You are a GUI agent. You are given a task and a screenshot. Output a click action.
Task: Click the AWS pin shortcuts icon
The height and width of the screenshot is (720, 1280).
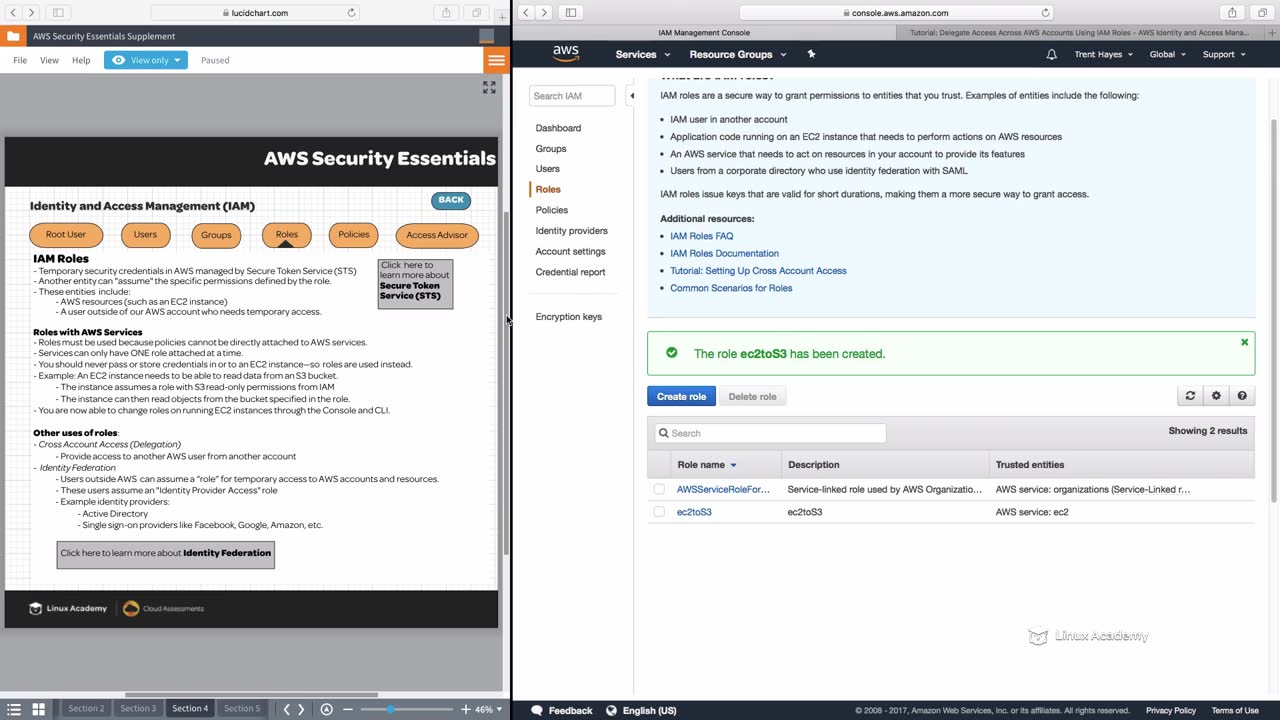811,54
